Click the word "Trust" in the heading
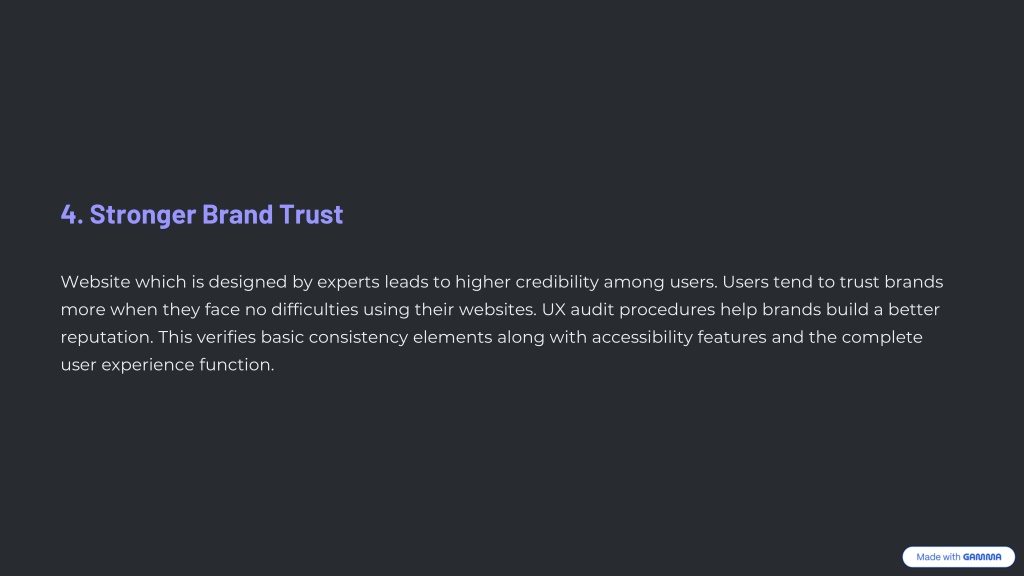 pos(311,214)
